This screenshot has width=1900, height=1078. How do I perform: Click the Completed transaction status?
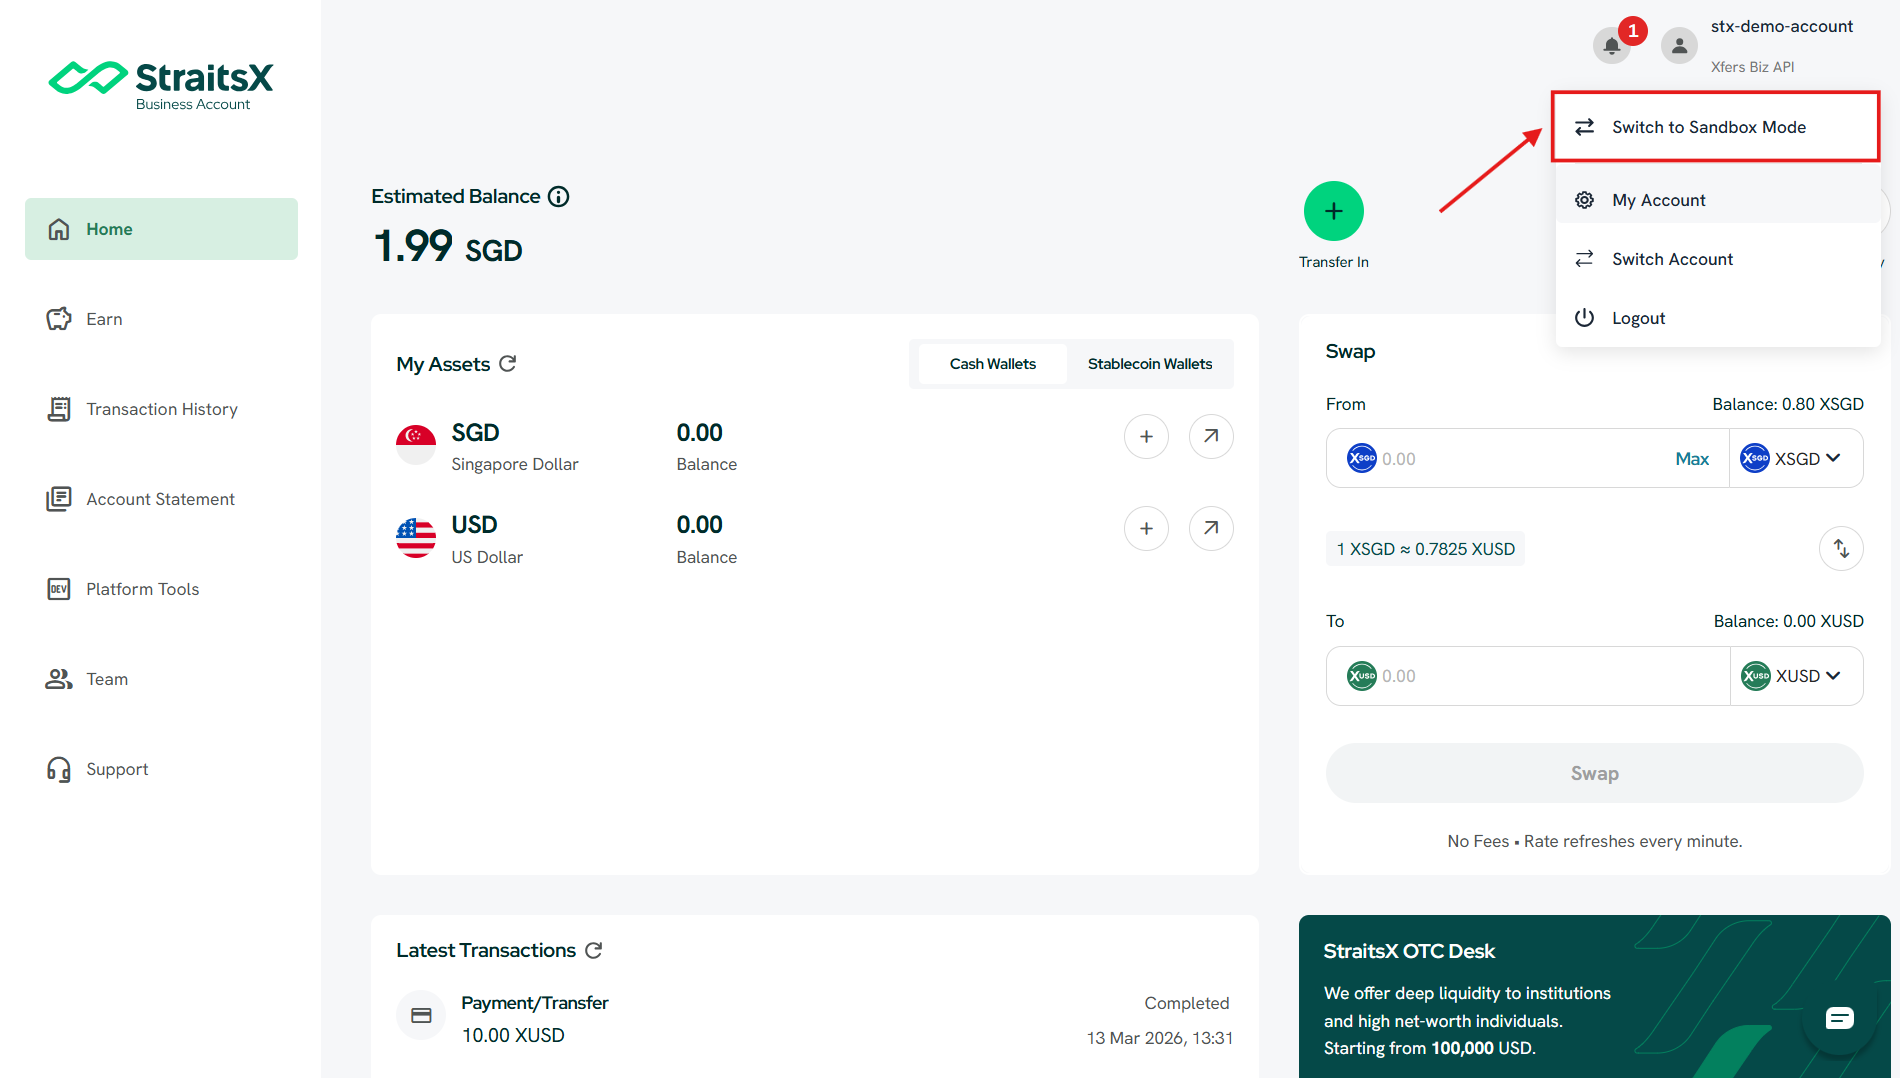[1186, 1003]
